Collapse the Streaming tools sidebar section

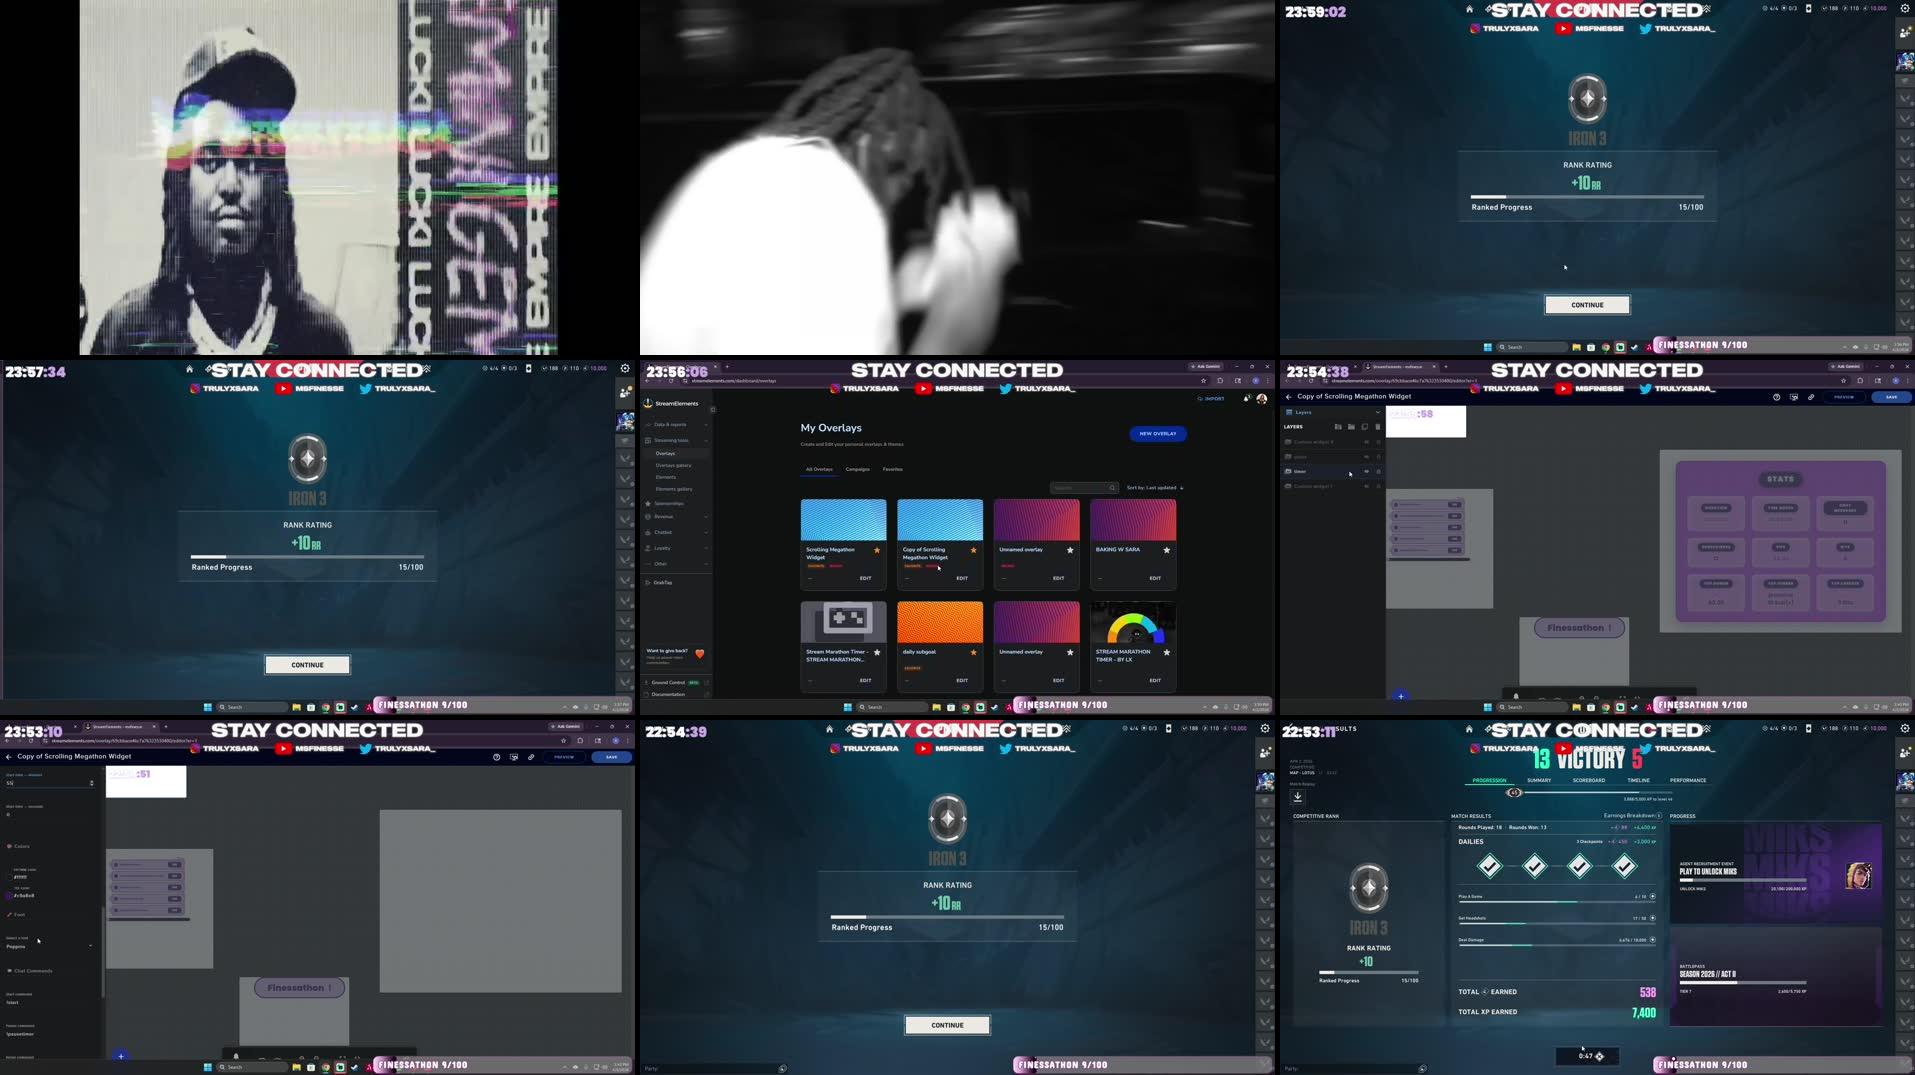707,440
